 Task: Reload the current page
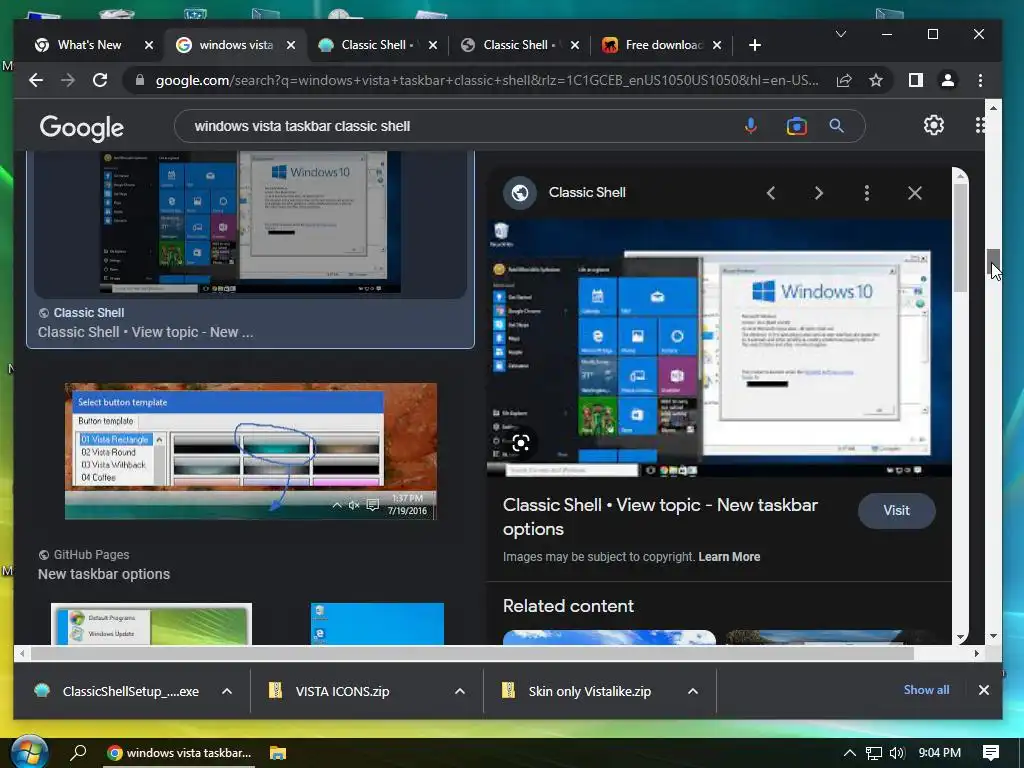click(x=100, y=80)
